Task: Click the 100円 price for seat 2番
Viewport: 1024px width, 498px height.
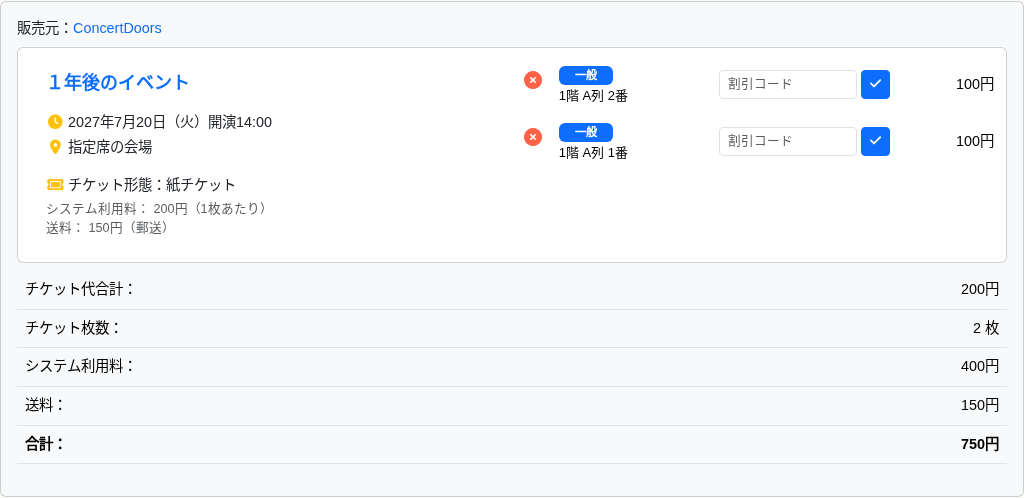Action: click(x=975, y=84)
